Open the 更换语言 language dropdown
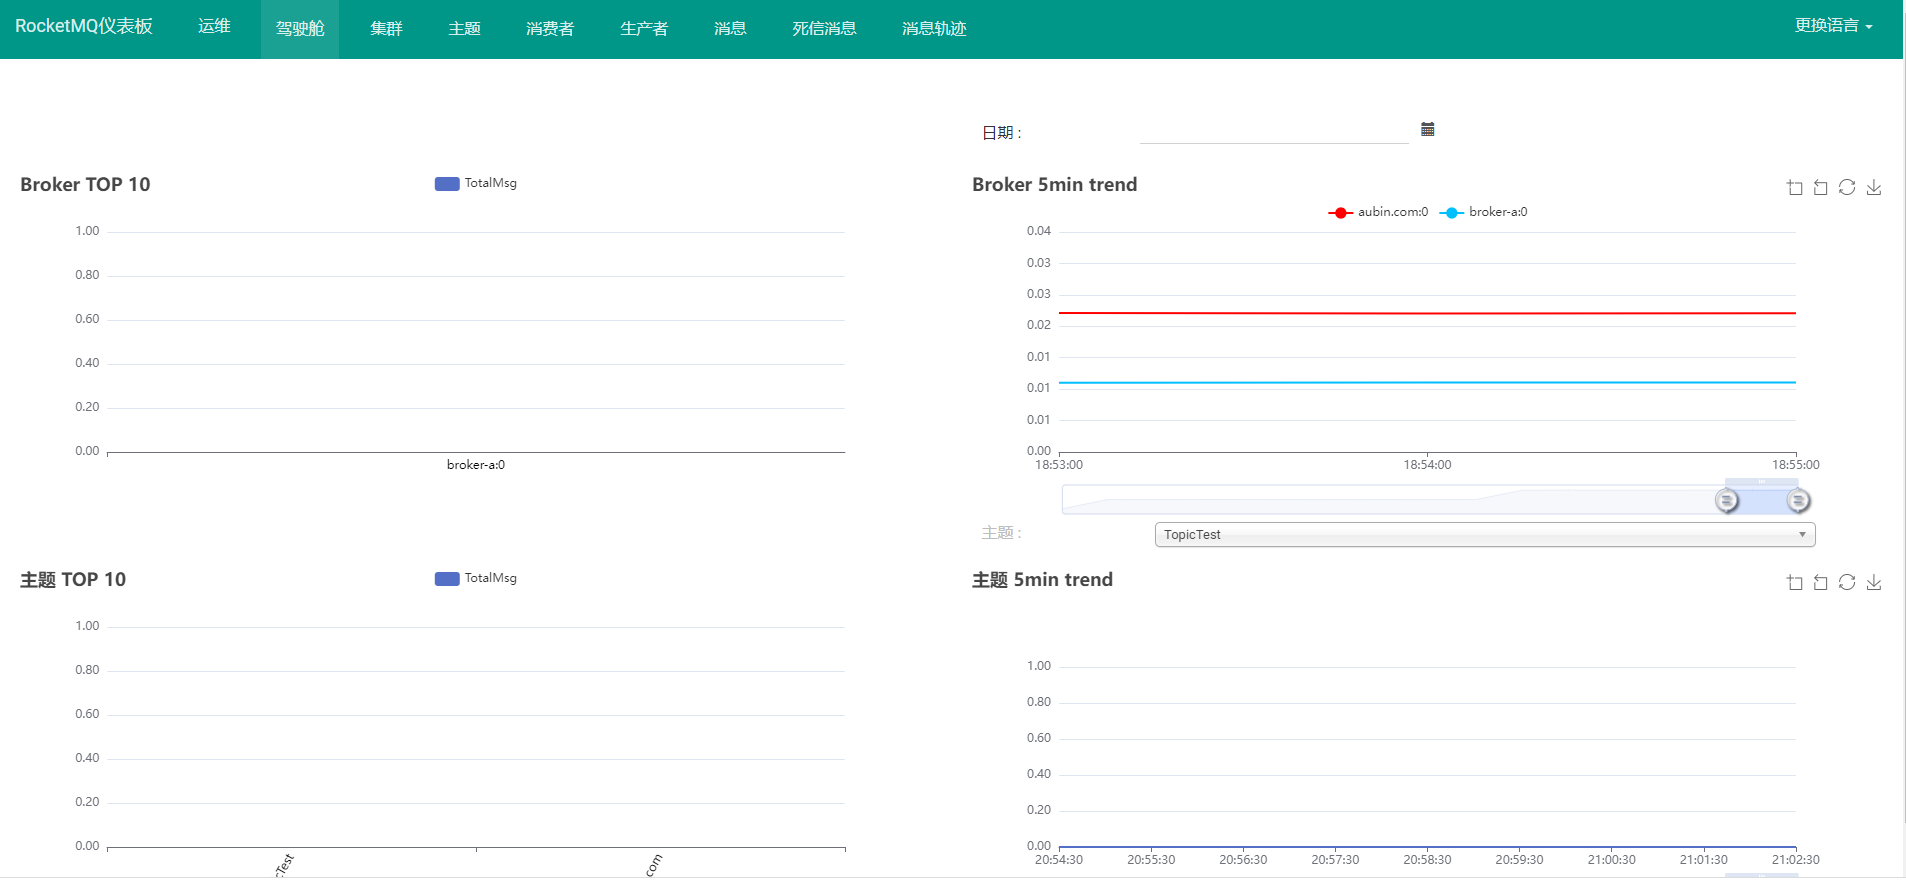Viewport: 1906px width, 880px height. [1833, 26]
